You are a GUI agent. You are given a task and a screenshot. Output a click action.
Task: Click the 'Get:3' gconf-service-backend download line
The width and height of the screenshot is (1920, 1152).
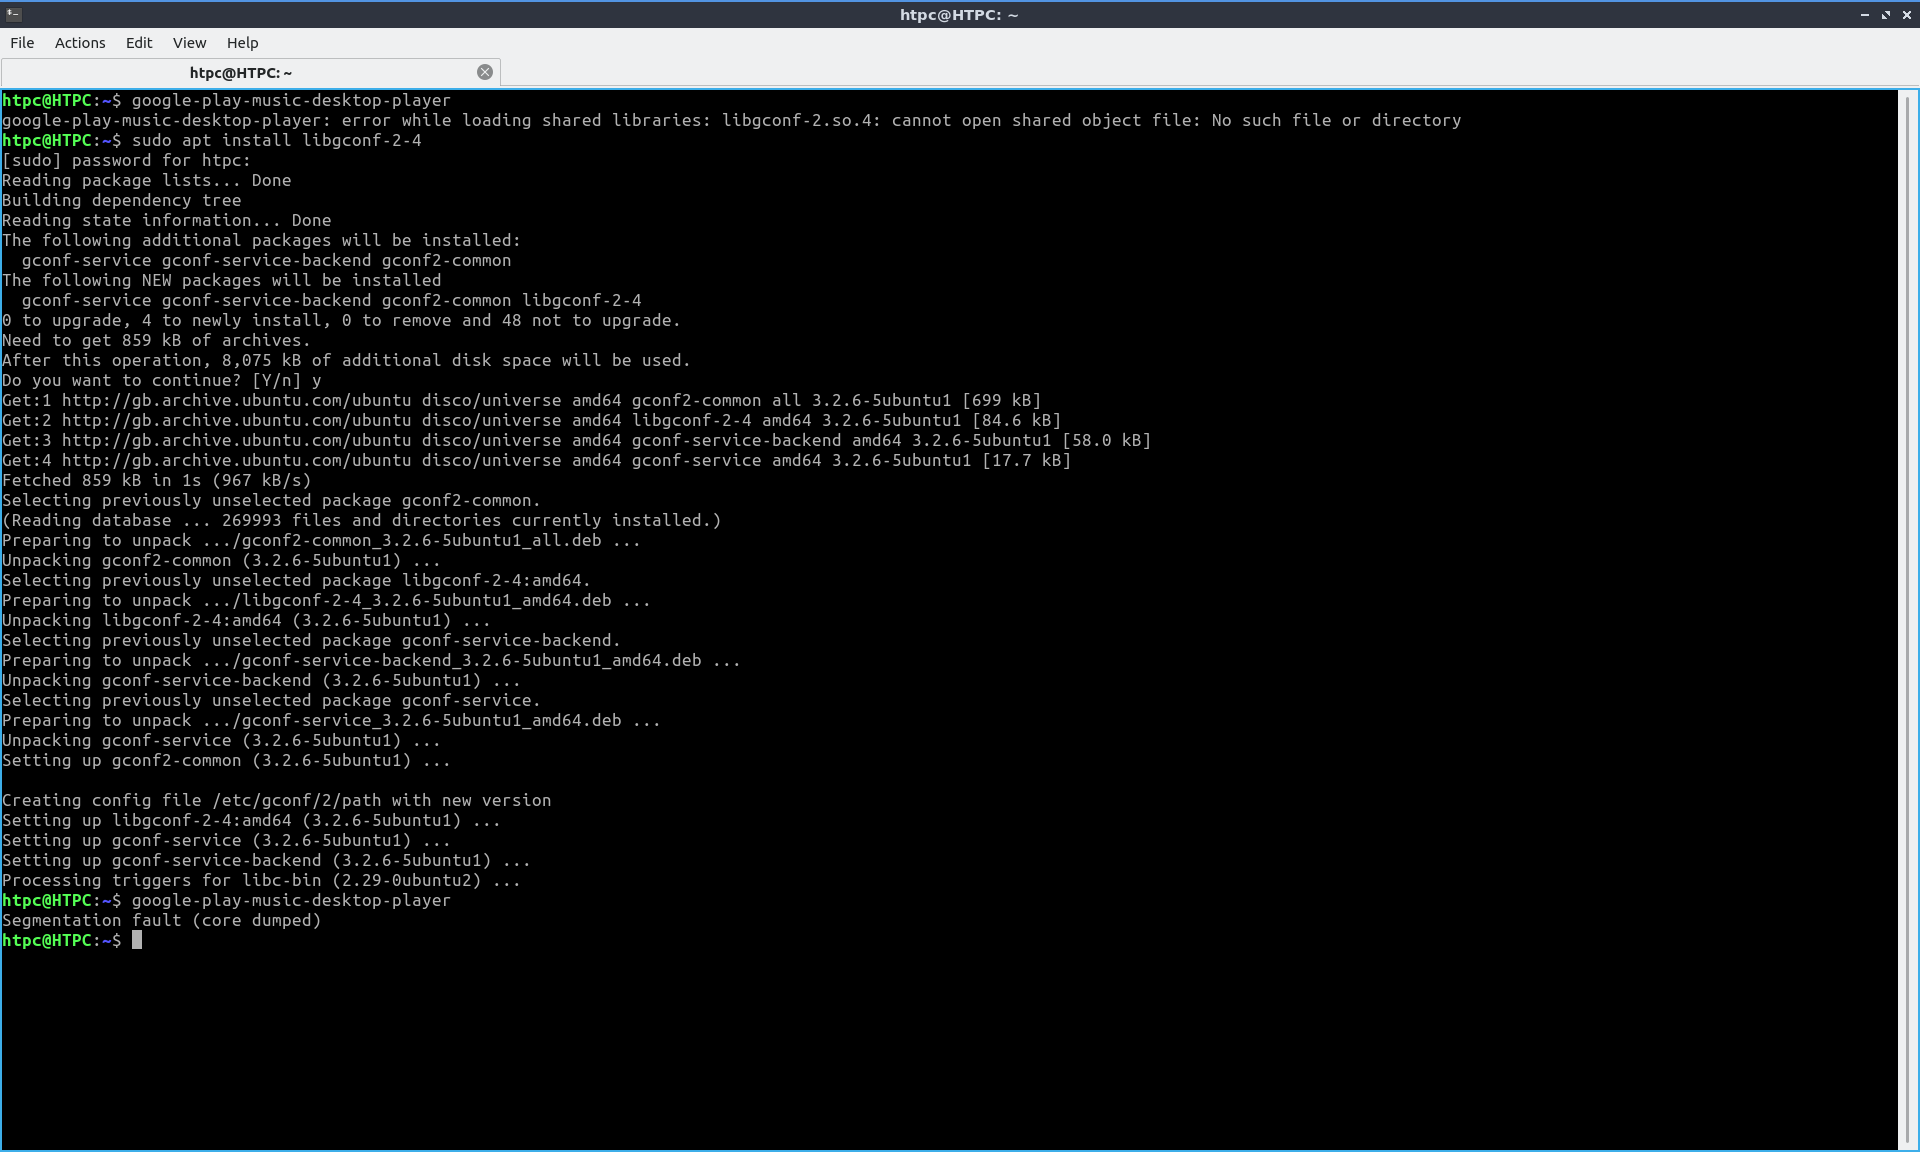click(577, 440)
